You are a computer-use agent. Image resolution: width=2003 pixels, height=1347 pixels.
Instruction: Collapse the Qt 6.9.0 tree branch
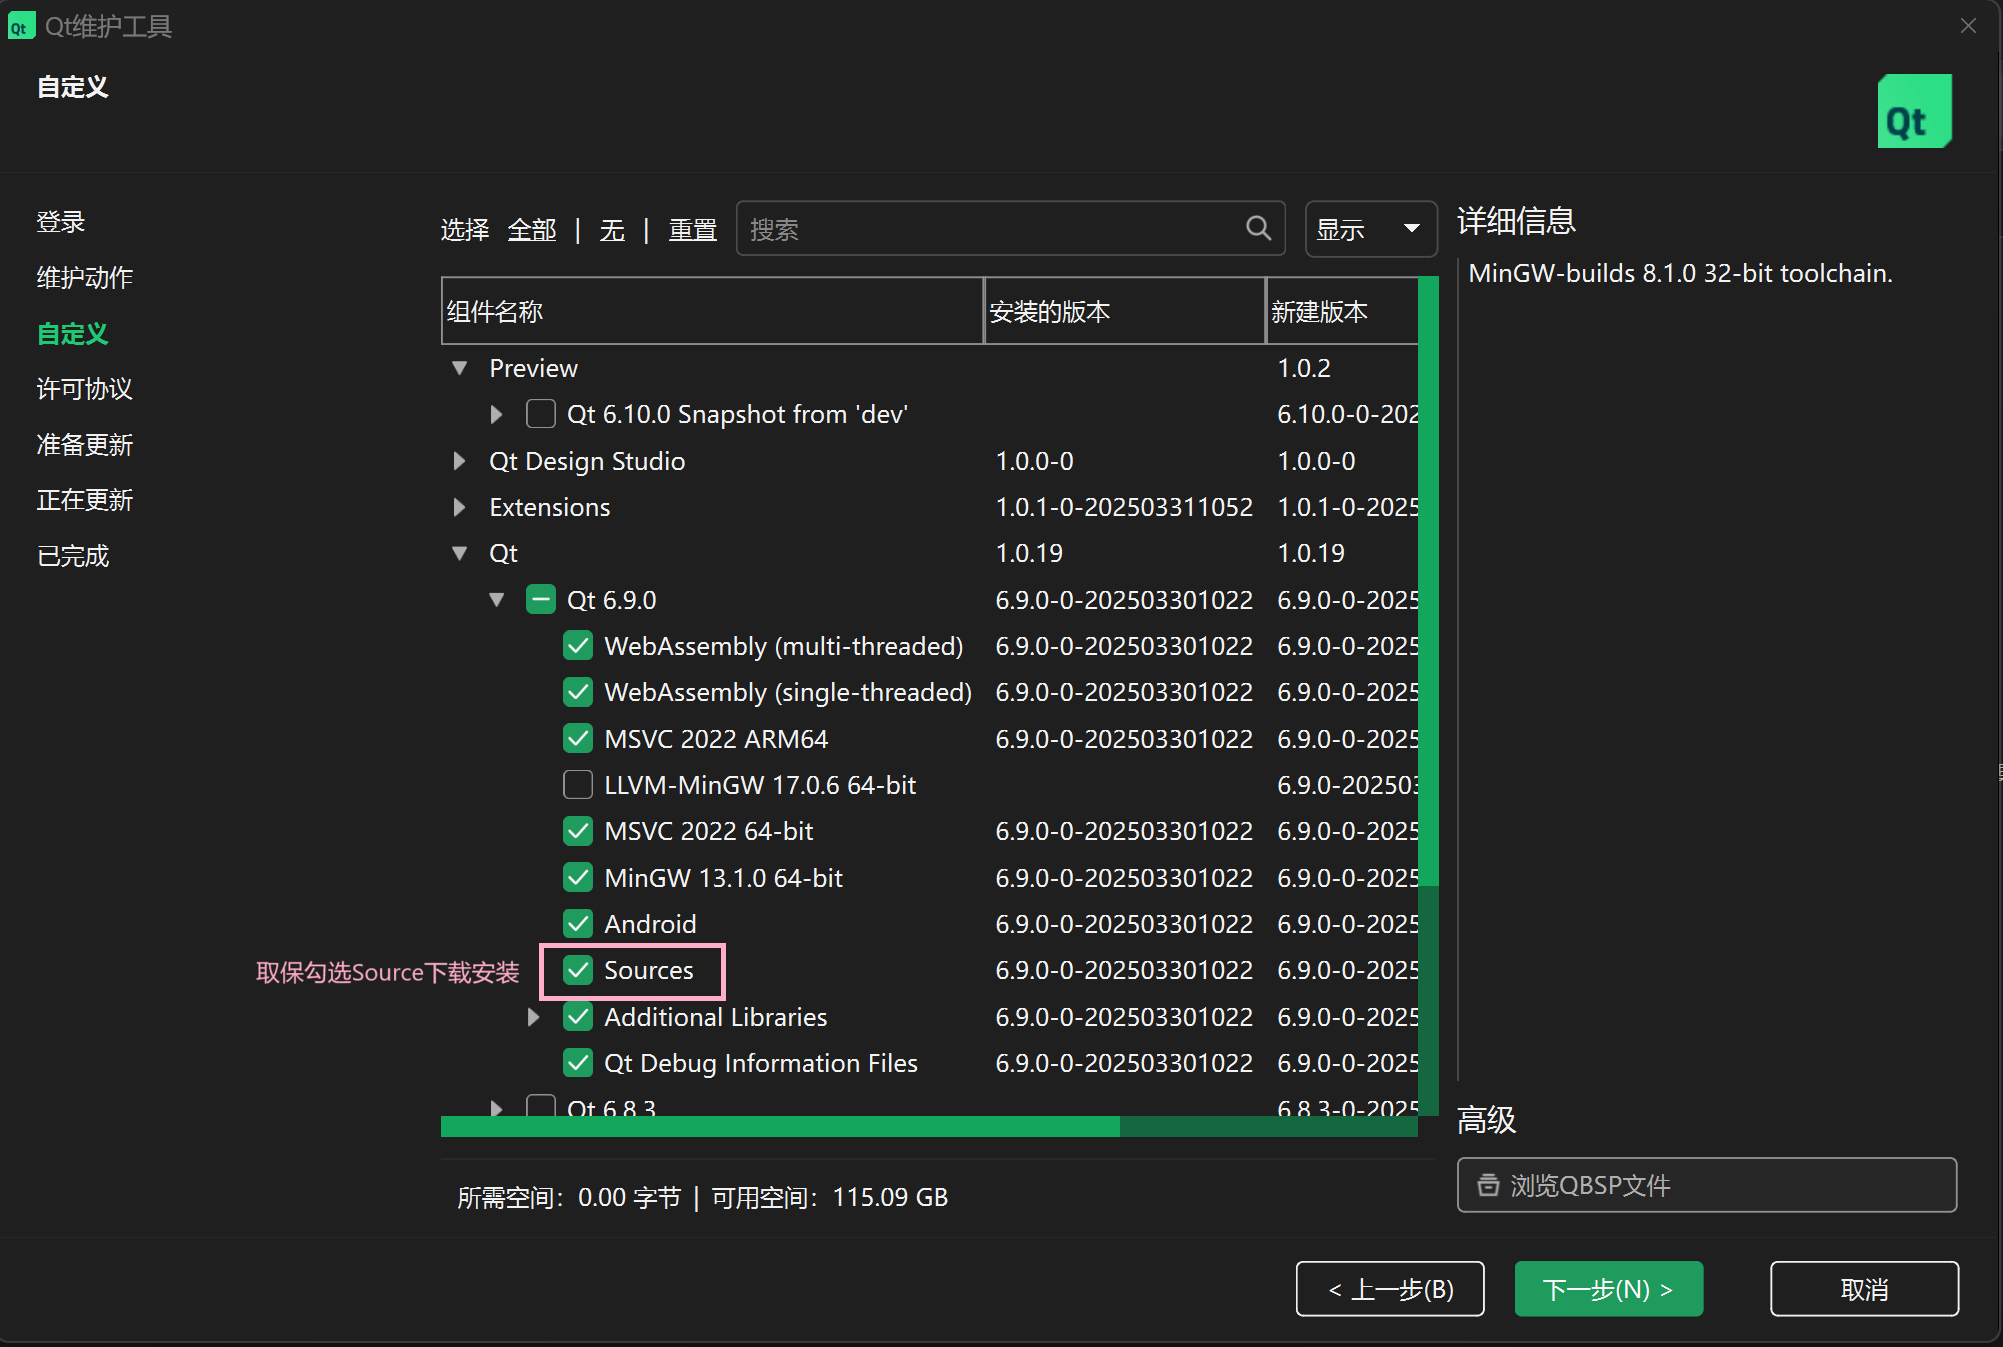497,599
